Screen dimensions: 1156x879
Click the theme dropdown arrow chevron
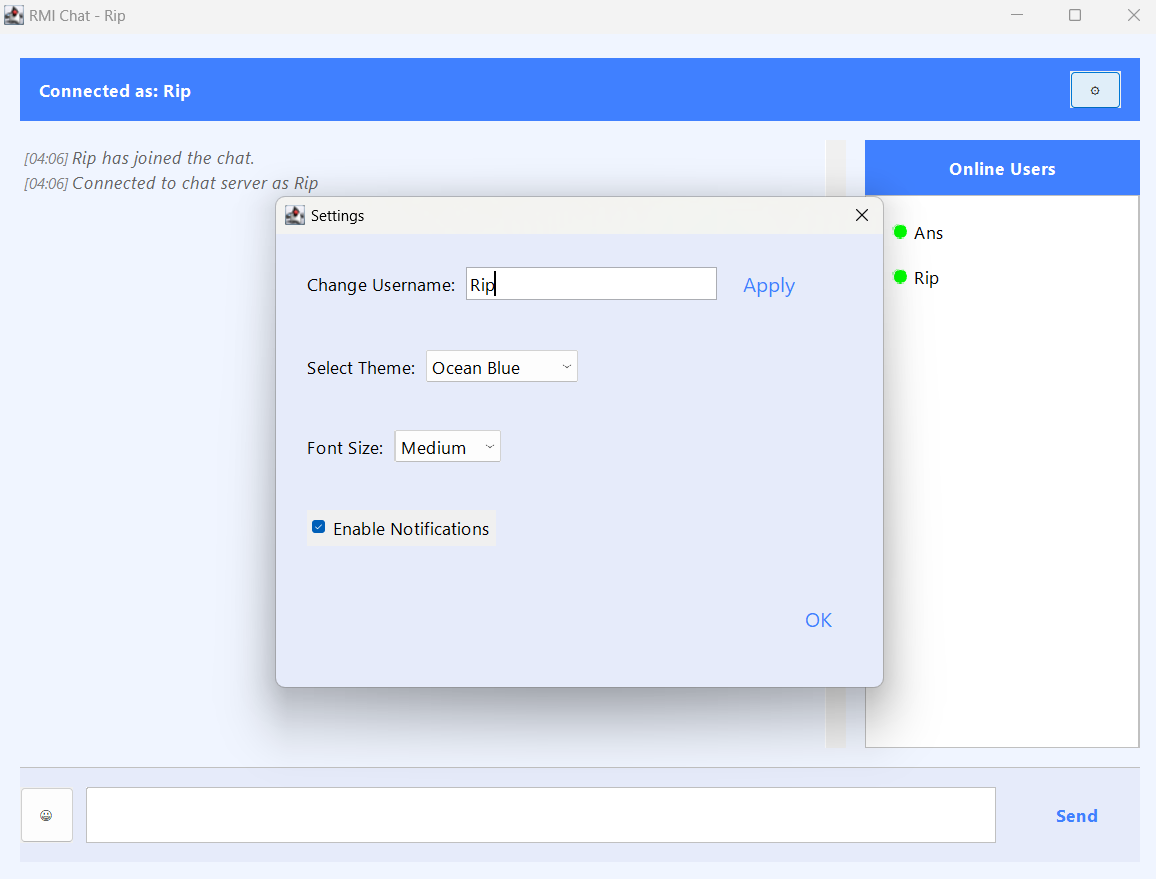tap(566, 366)
